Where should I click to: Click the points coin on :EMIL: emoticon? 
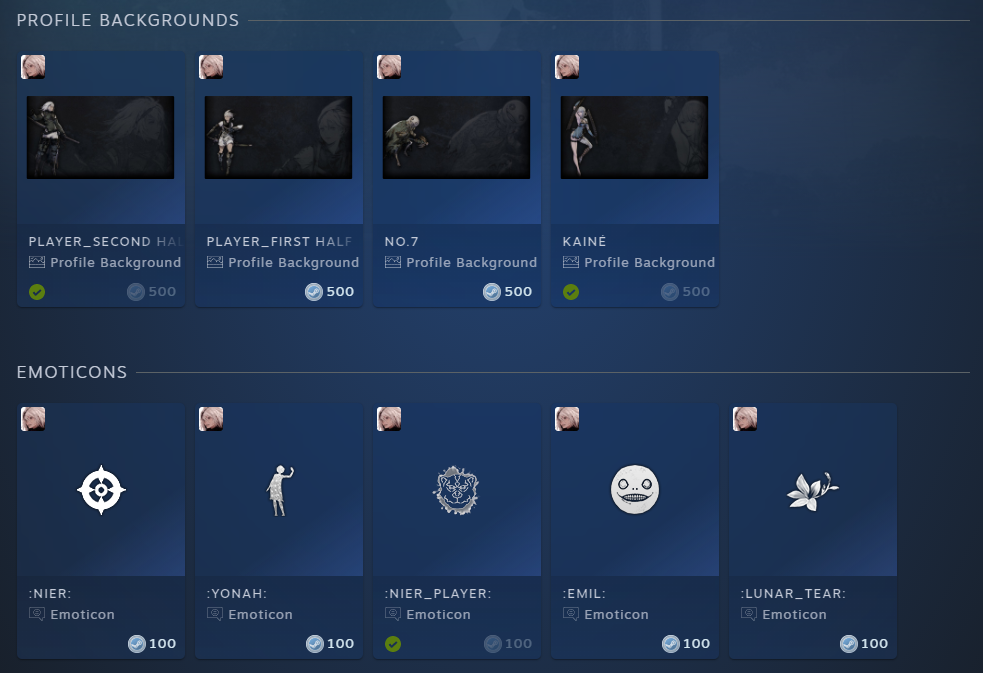point(671,644)
